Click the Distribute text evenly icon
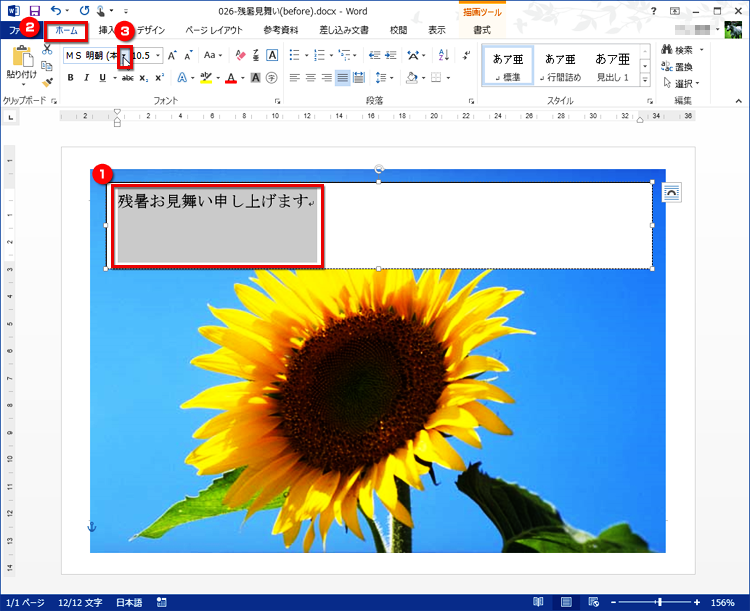 (359, 78)
